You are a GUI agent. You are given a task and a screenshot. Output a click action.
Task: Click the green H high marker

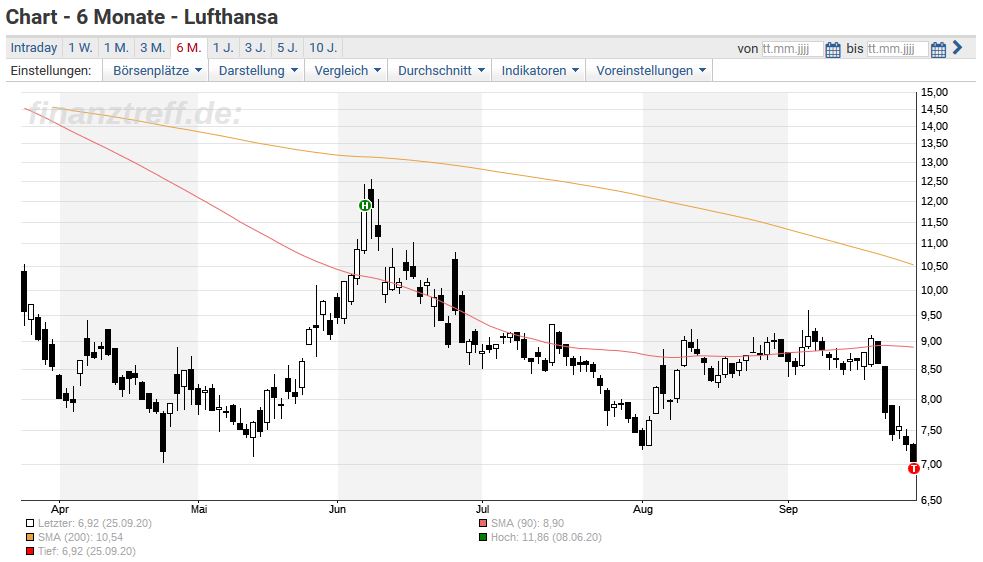tap(364, 205)
